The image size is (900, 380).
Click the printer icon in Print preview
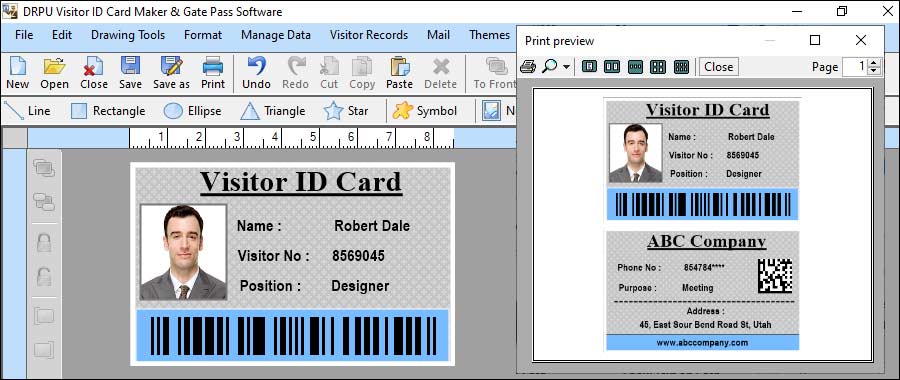[x=527, y=67]
